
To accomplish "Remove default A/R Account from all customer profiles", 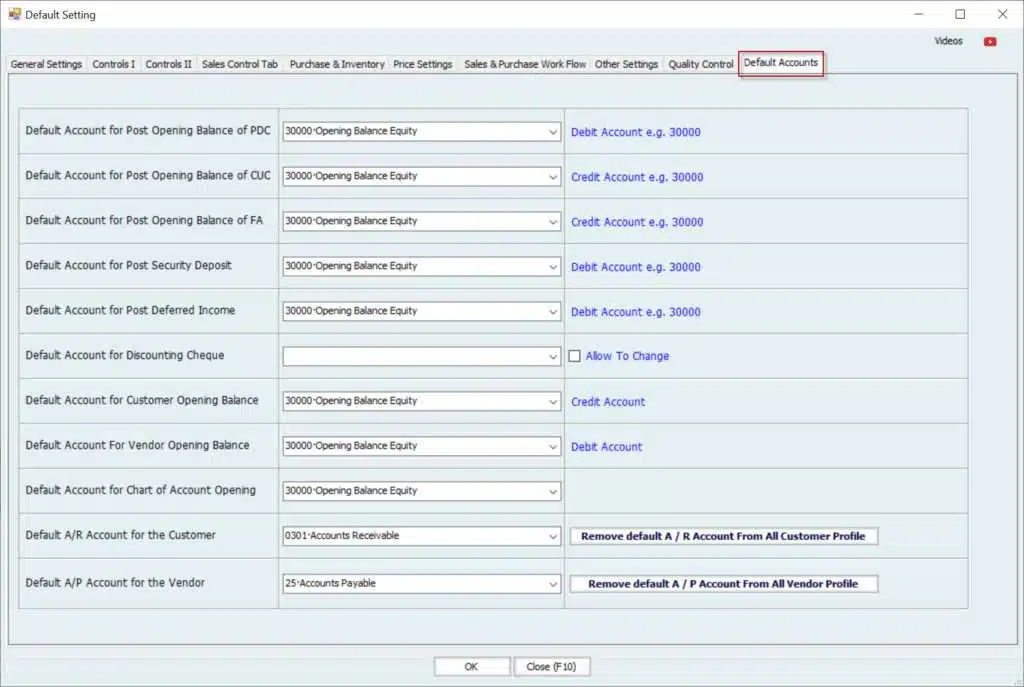I will (723, 536).
